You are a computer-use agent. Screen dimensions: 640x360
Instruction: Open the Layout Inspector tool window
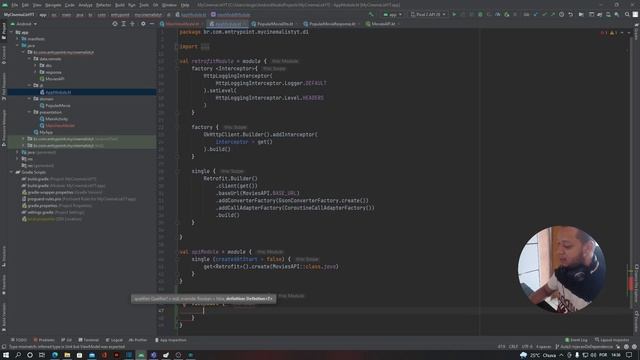tap(612, 340)
